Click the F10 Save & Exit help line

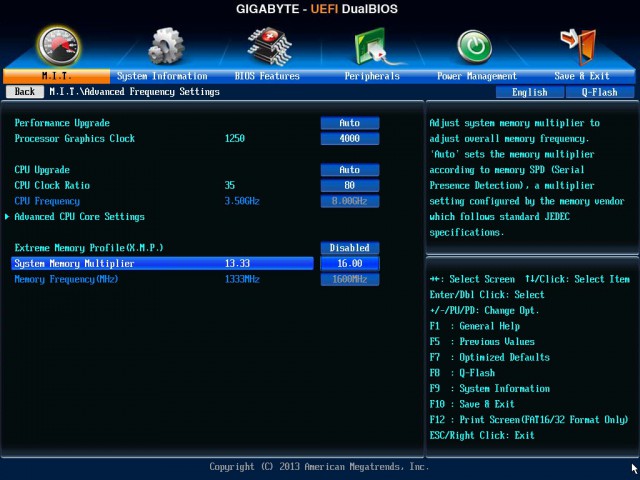(472, 404)
